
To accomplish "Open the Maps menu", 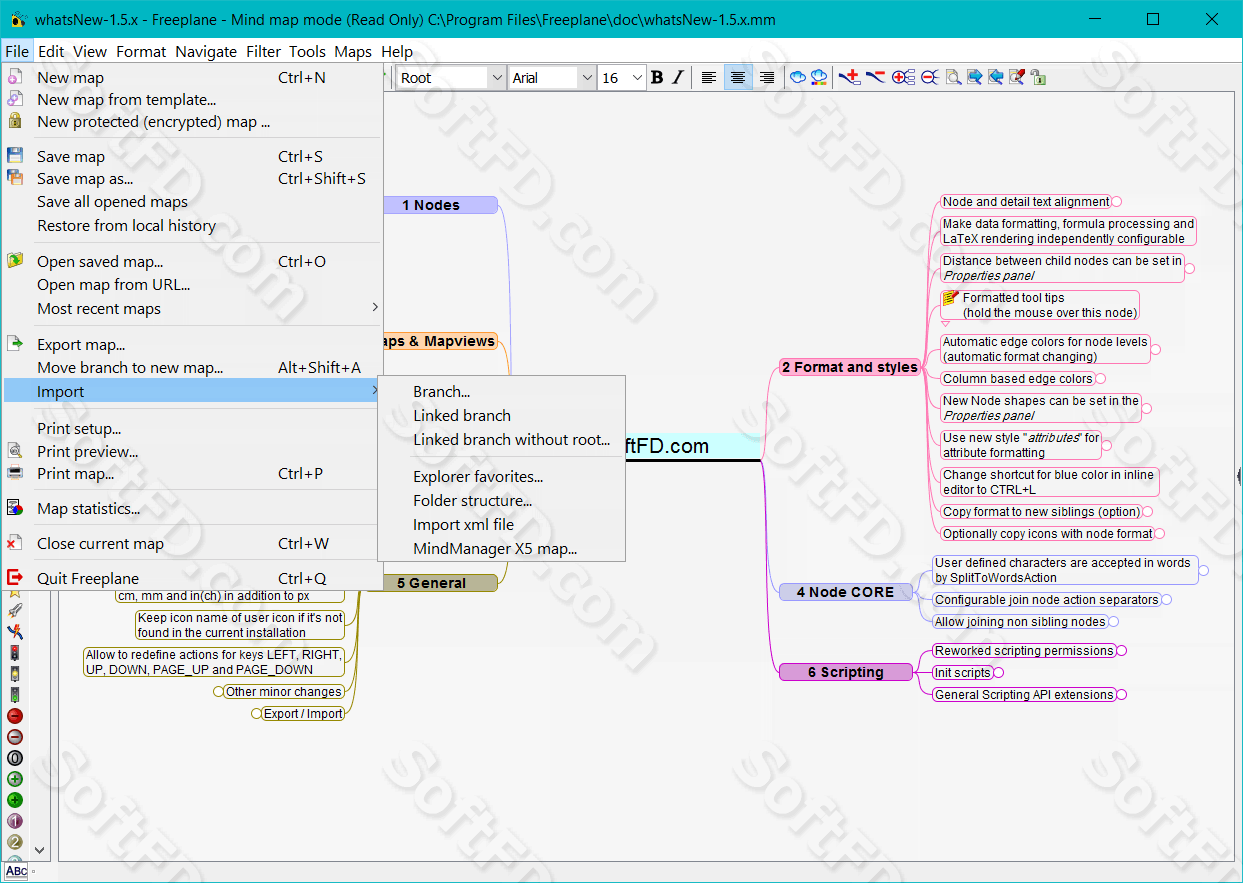I will [x=353, y=51].
